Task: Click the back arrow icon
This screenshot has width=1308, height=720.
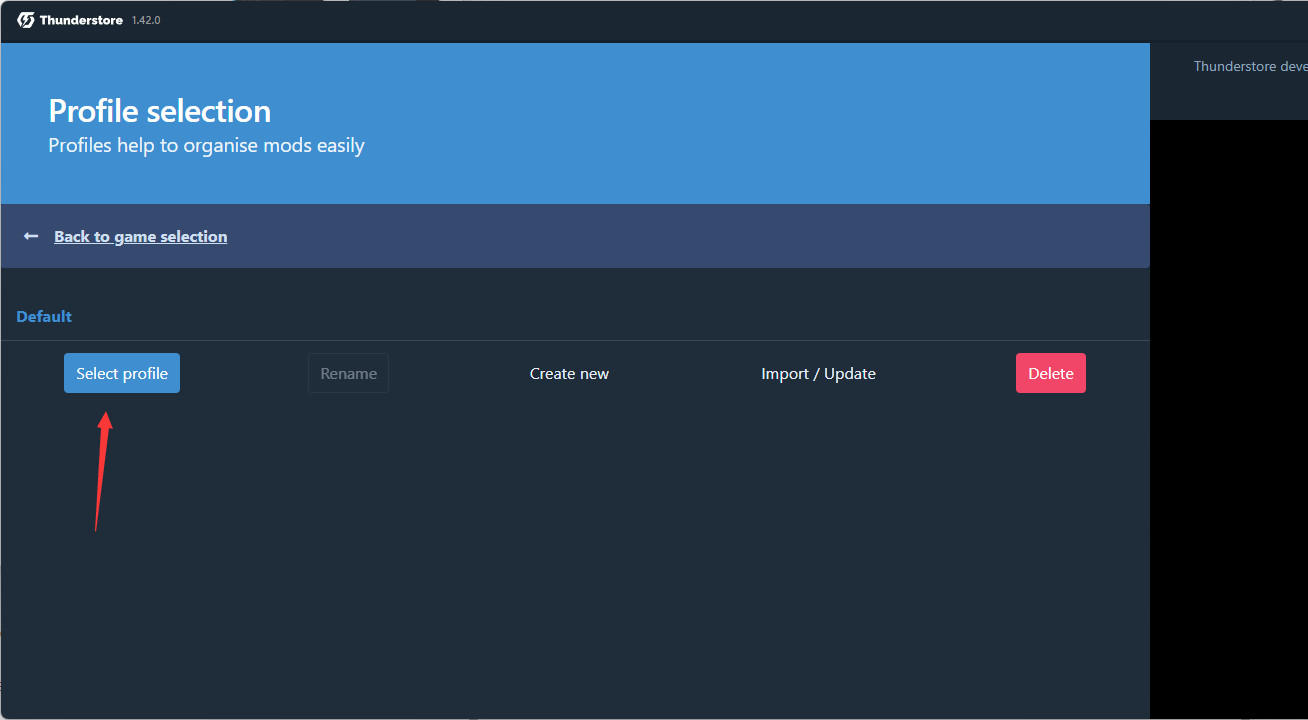Action: click(x=31, y=236)
